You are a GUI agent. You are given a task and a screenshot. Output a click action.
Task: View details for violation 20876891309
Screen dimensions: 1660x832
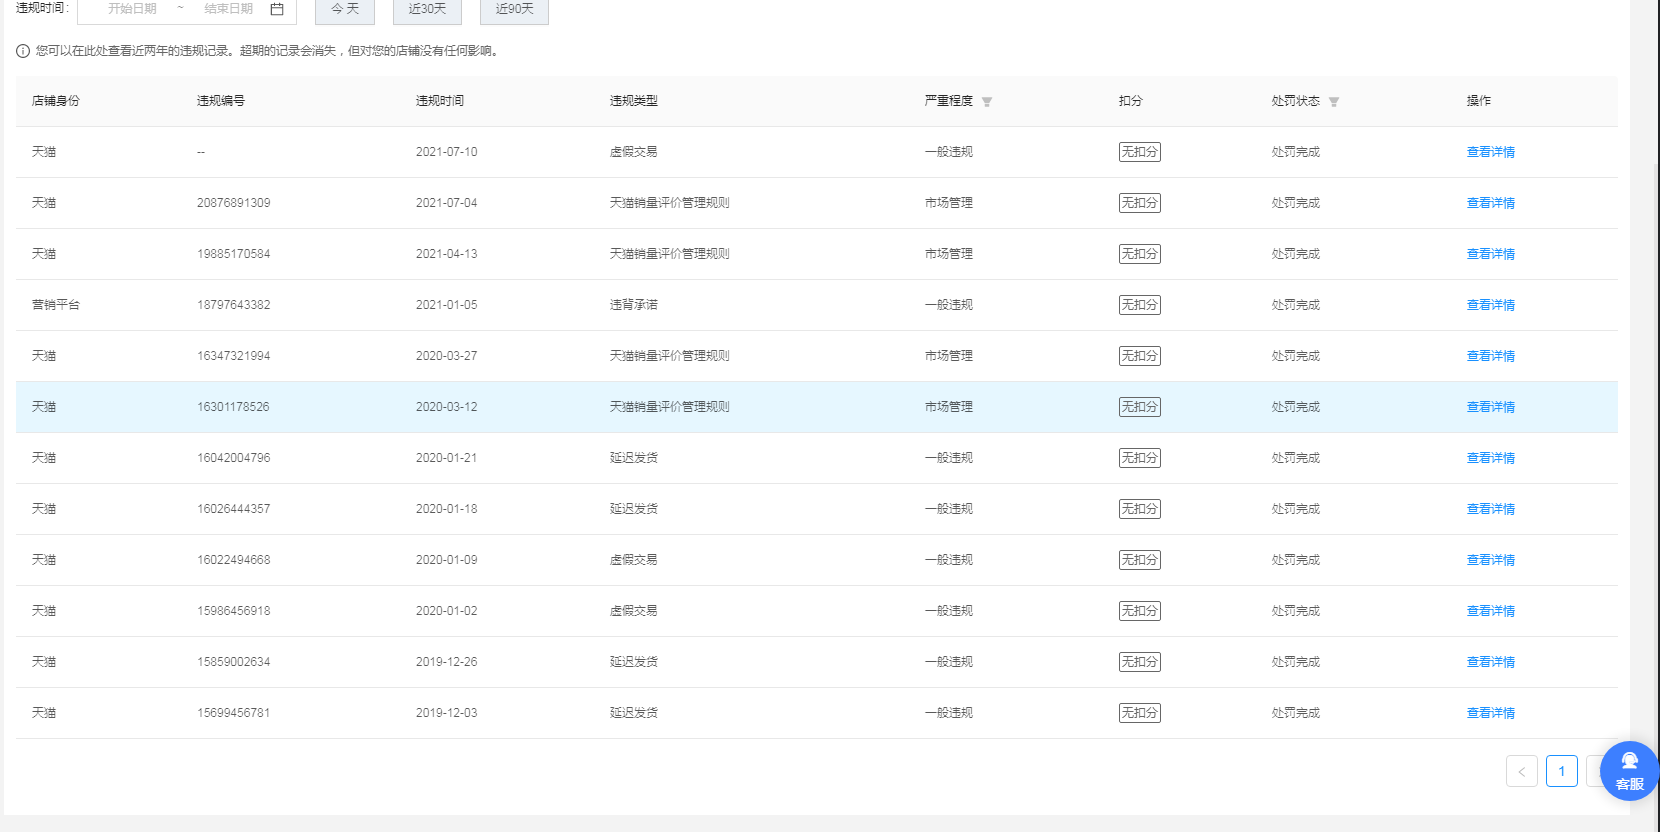pos(1490,203)
